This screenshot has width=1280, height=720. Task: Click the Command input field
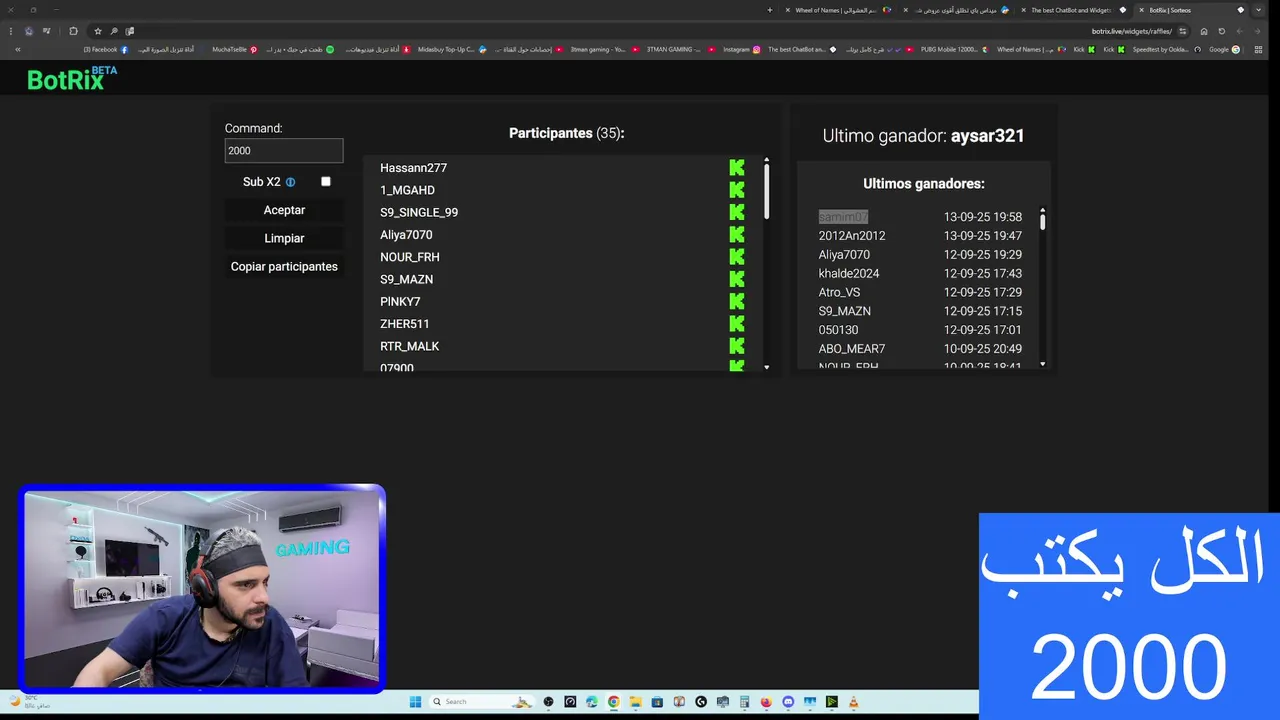point(284,151)
